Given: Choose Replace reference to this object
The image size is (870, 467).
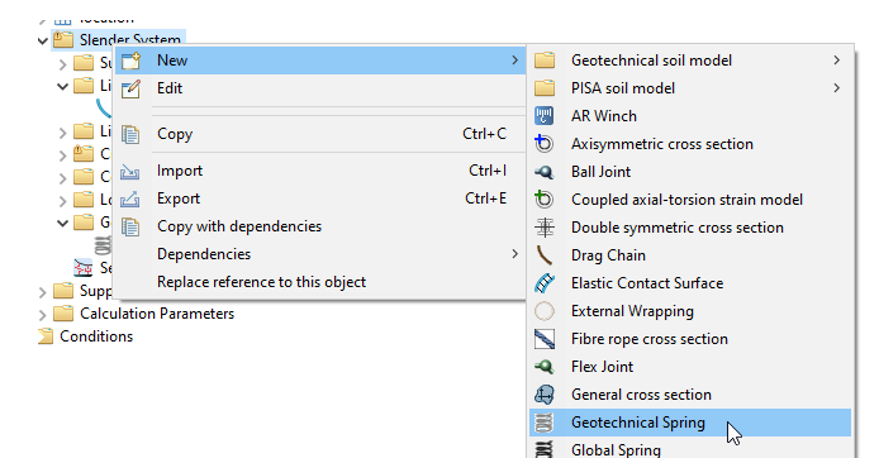Looking at the screenshot, I should [261, 282].
